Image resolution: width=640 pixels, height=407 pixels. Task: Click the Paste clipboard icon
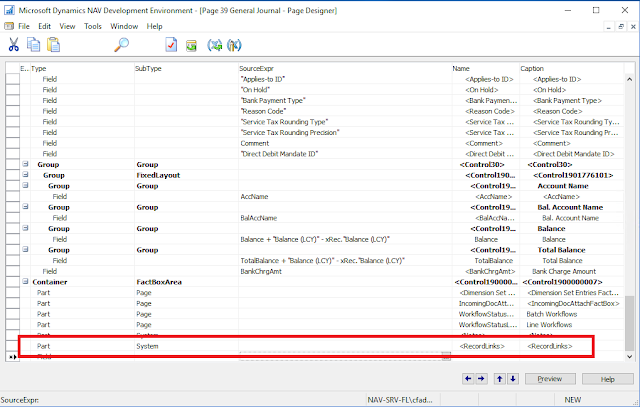click(53, 45)
